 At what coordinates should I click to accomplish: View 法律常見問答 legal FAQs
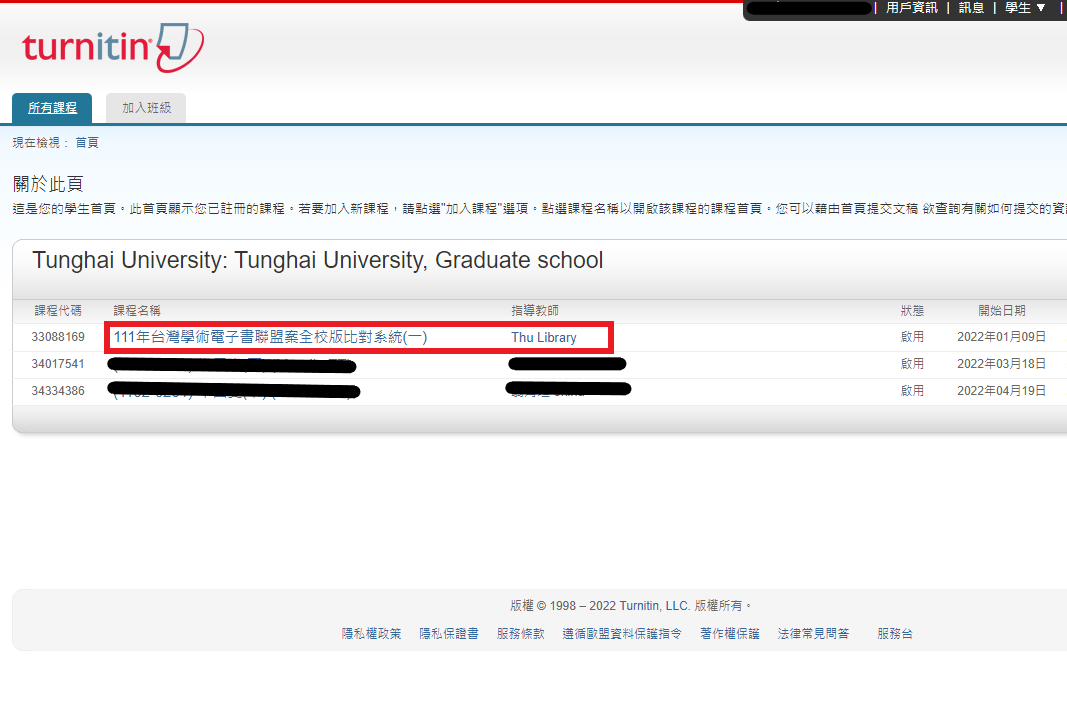point(814,633)
